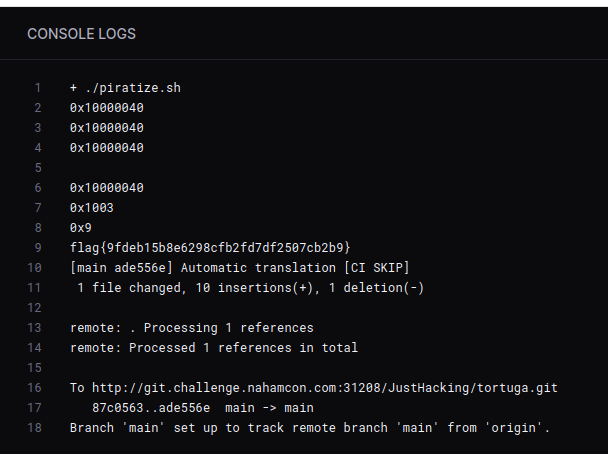608x454 pixels.
Task: Select the '0x1003' log line
Action: point(92,208)
